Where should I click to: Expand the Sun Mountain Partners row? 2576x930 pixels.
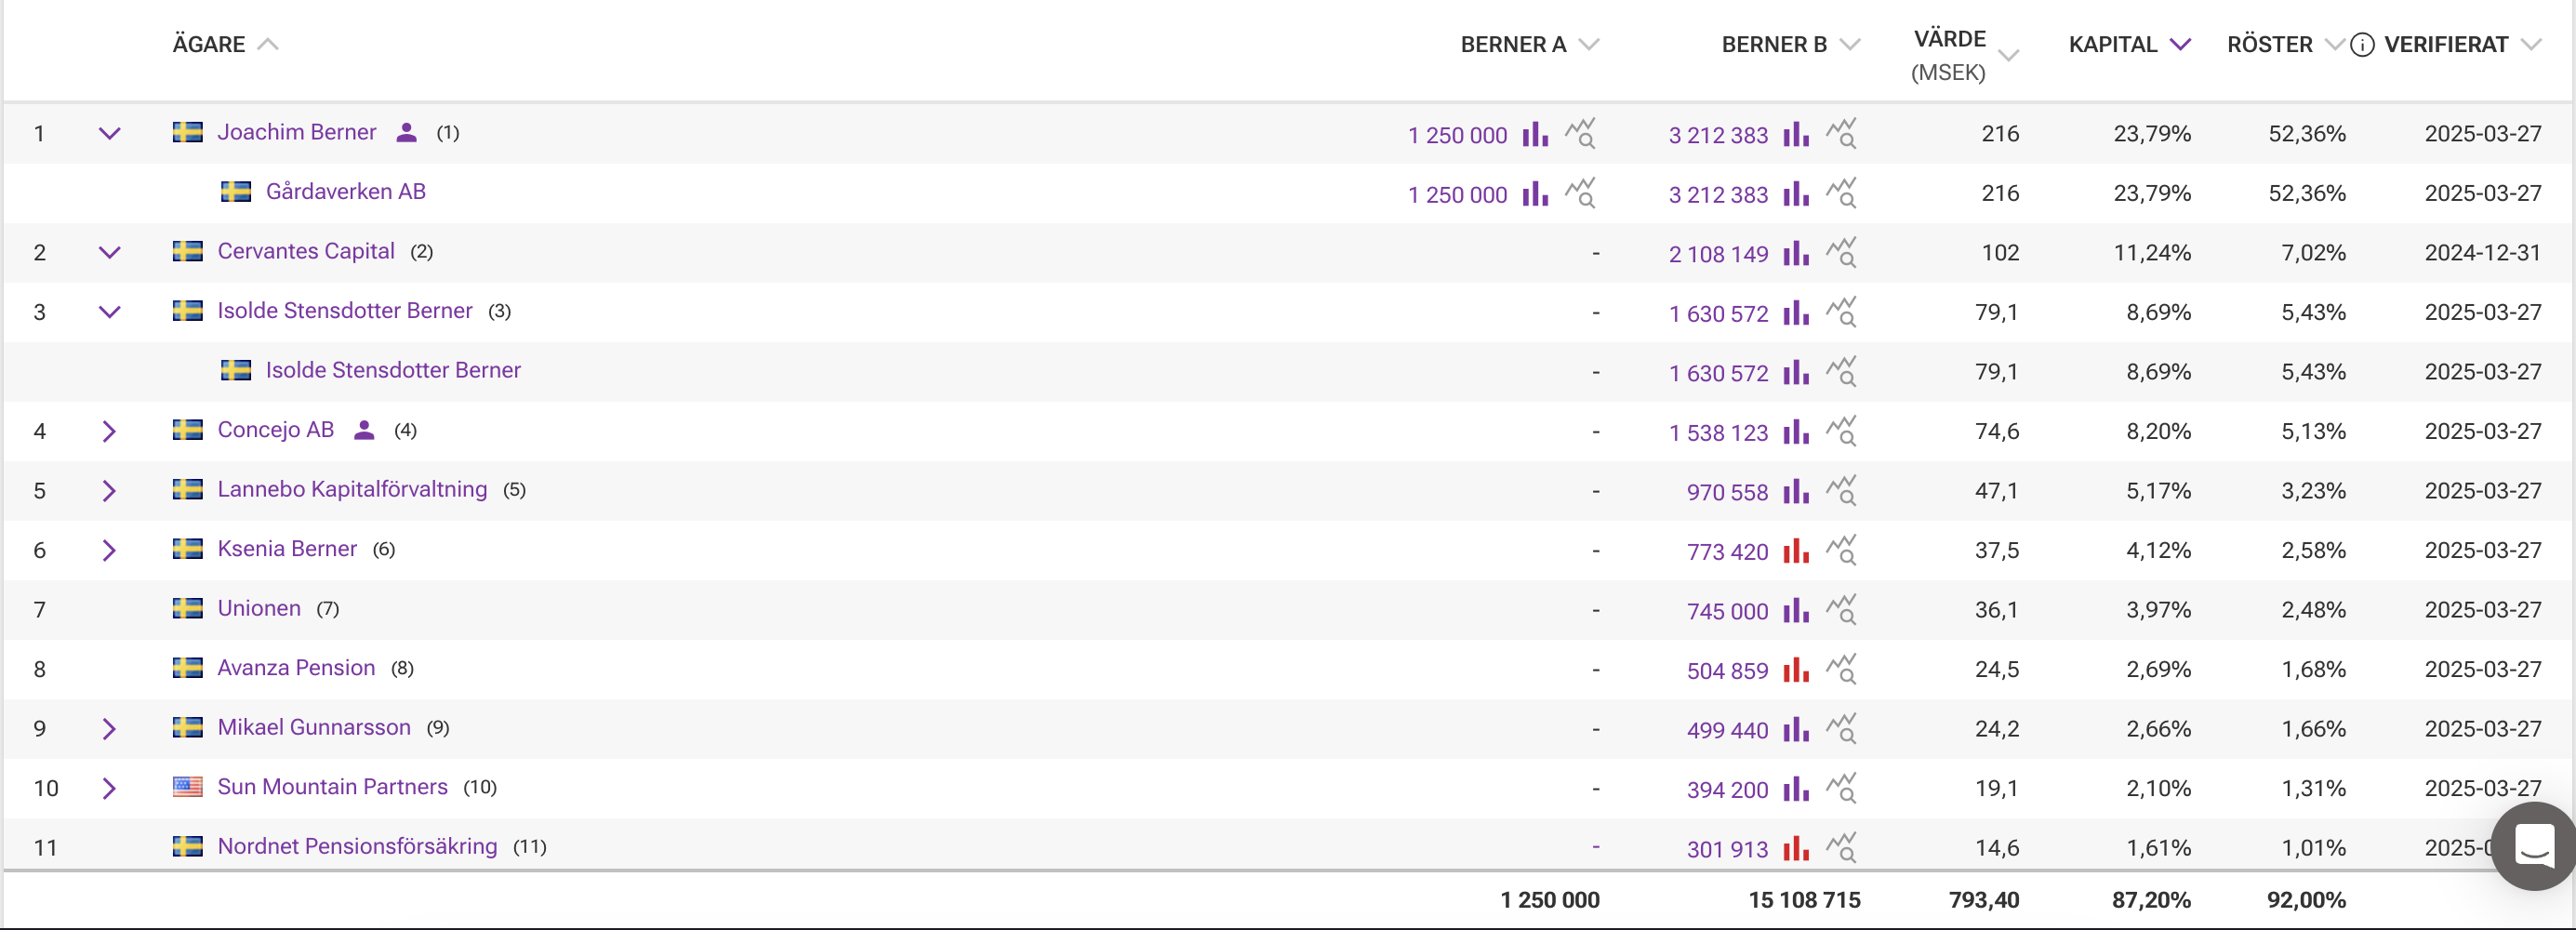point(110,789)
